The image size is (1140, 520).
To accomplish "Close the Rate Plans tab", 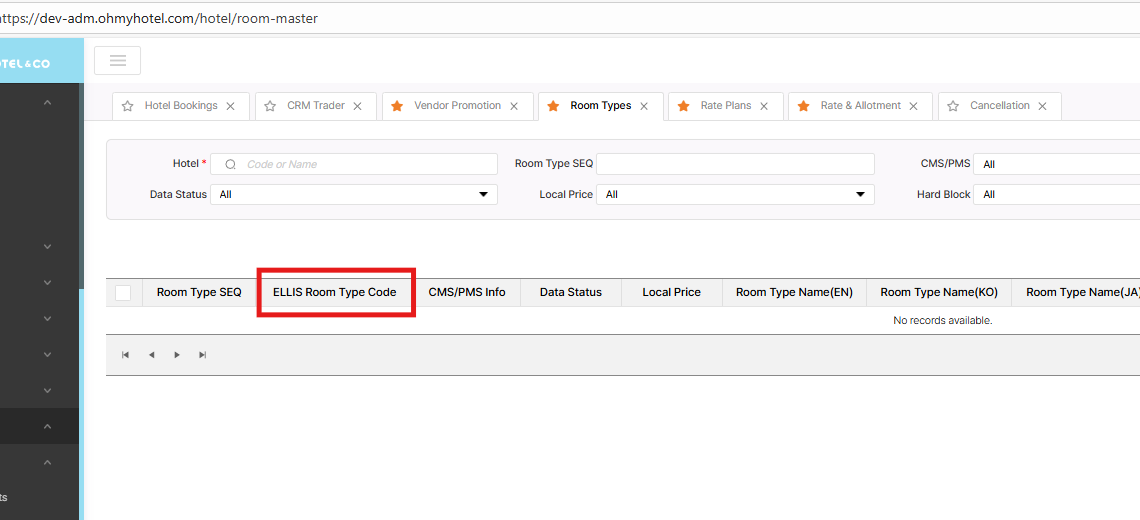I will tap(764, 106).
